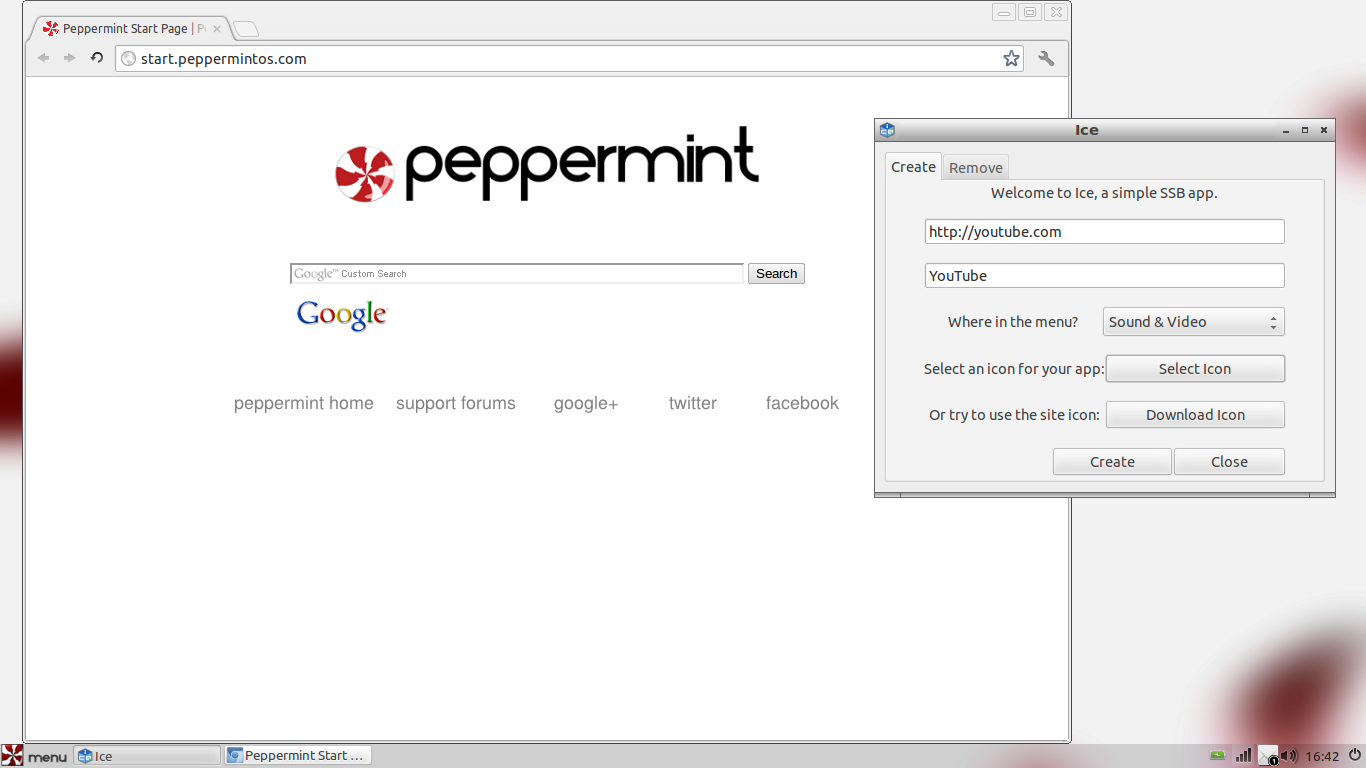Open the peppermint home link
Viewport: 1366px width, 768px height.
tap(304, 403)
